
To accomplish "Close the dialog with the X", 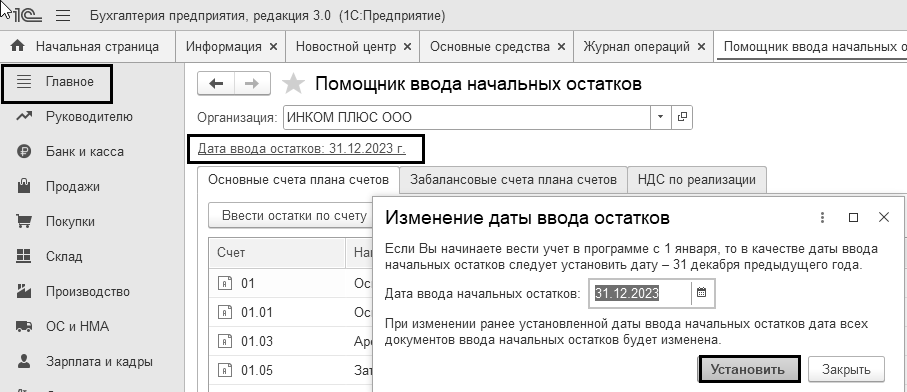I will [x=883, y=217].
